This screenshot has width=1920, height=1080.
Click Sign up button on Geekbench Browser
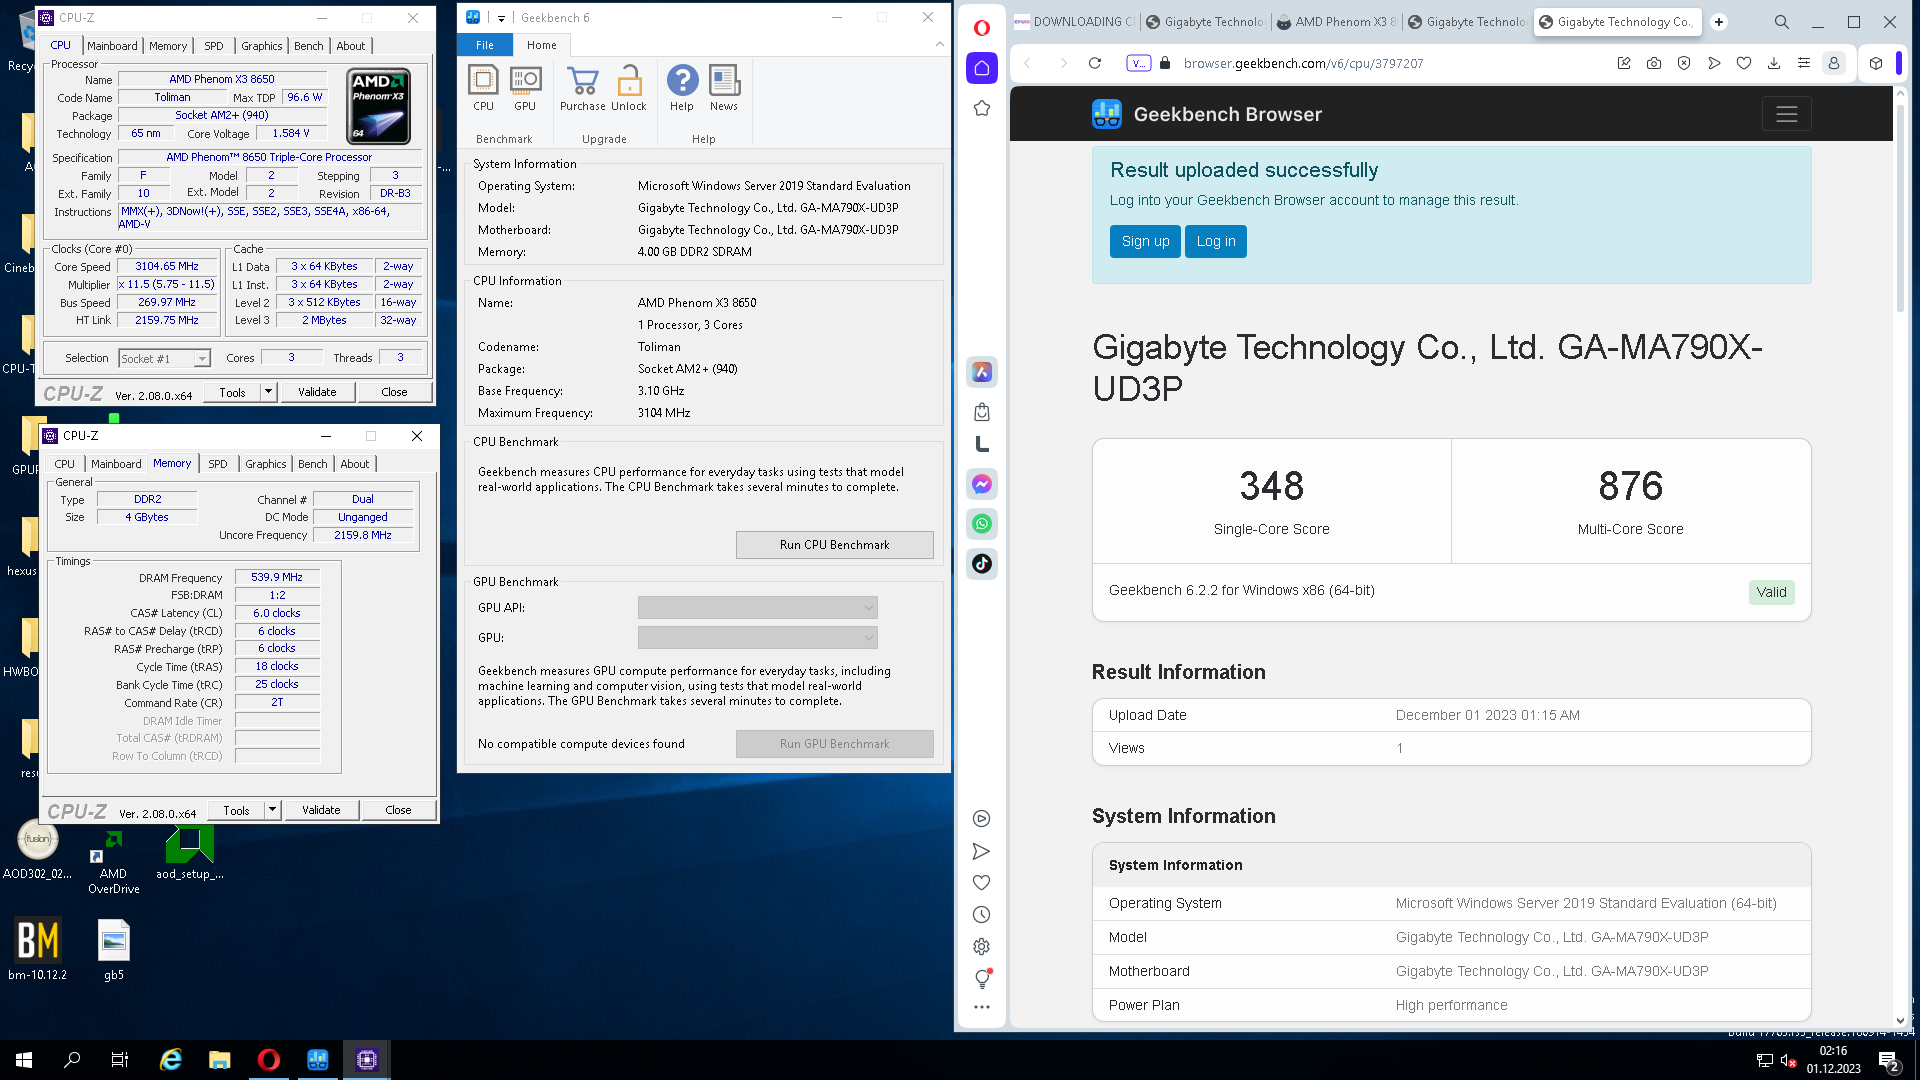pos(1145,241)
